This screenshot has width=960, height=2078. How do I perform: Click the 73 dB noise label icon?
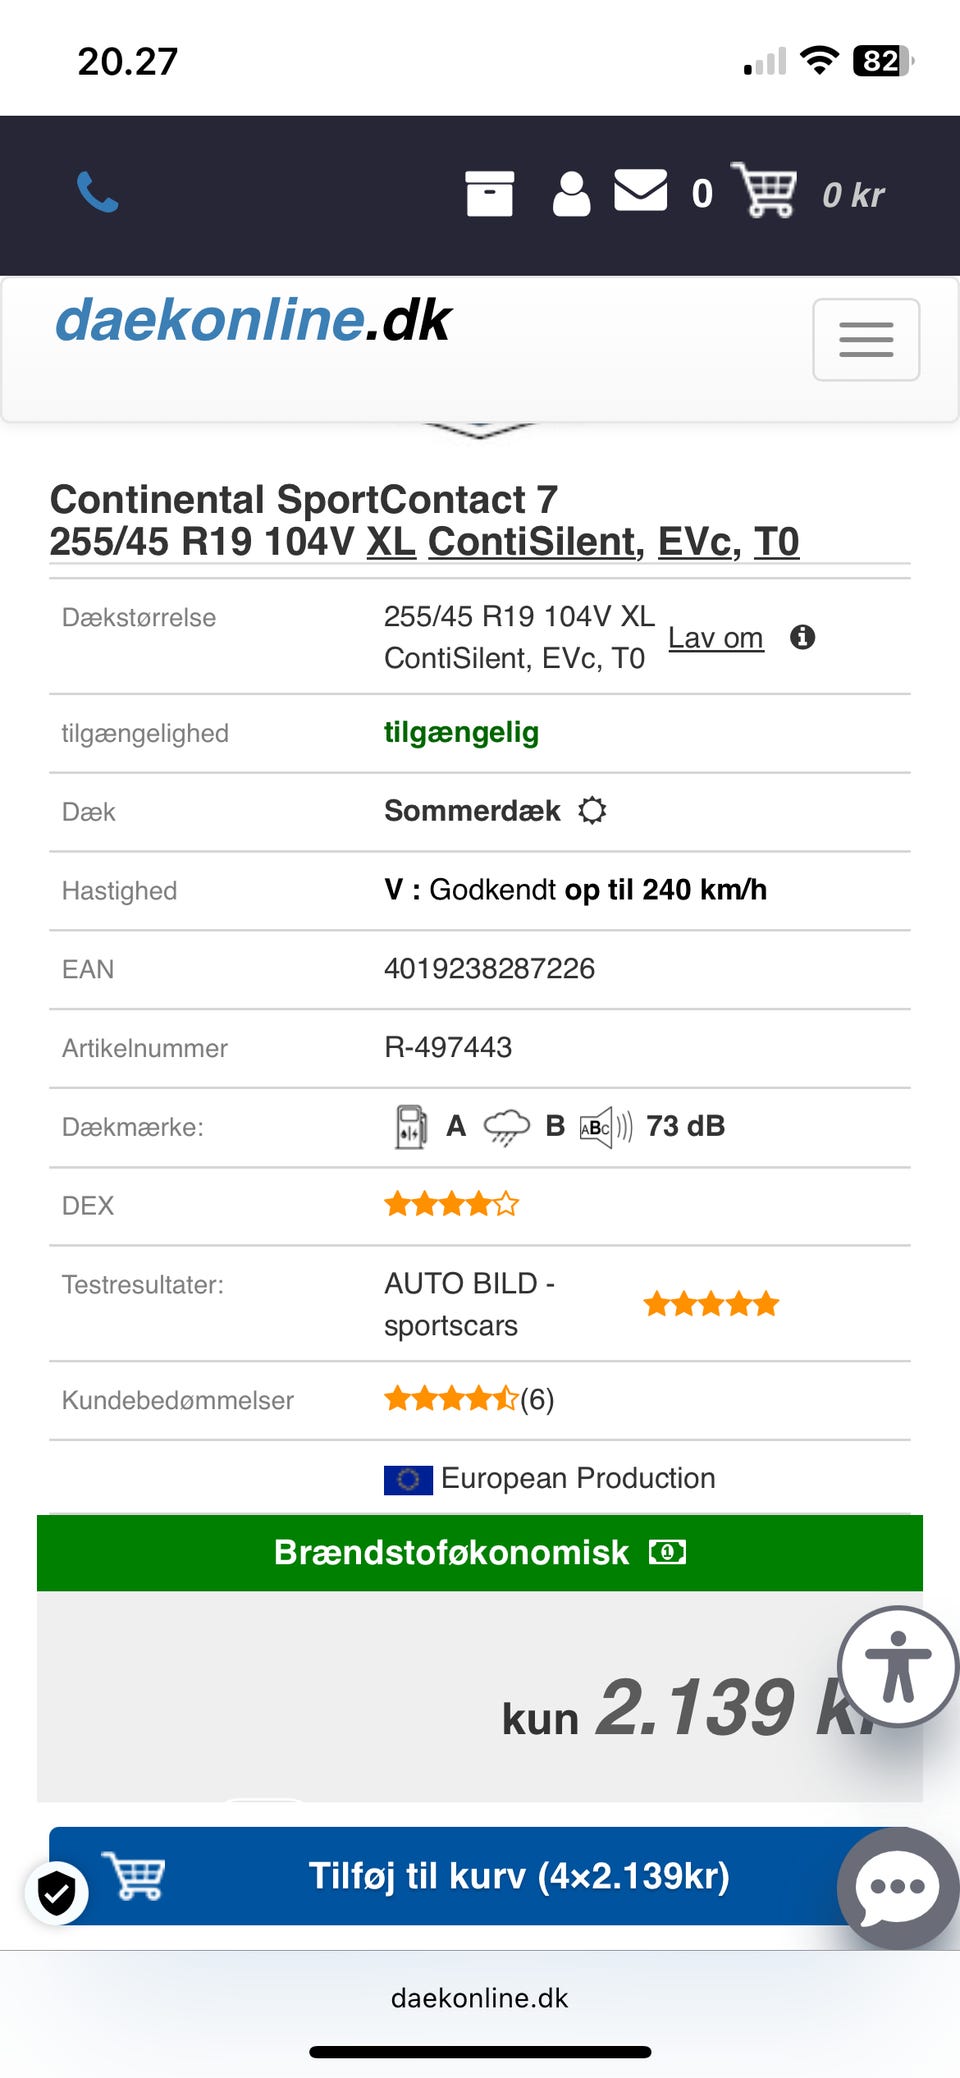coord(606,1128)
